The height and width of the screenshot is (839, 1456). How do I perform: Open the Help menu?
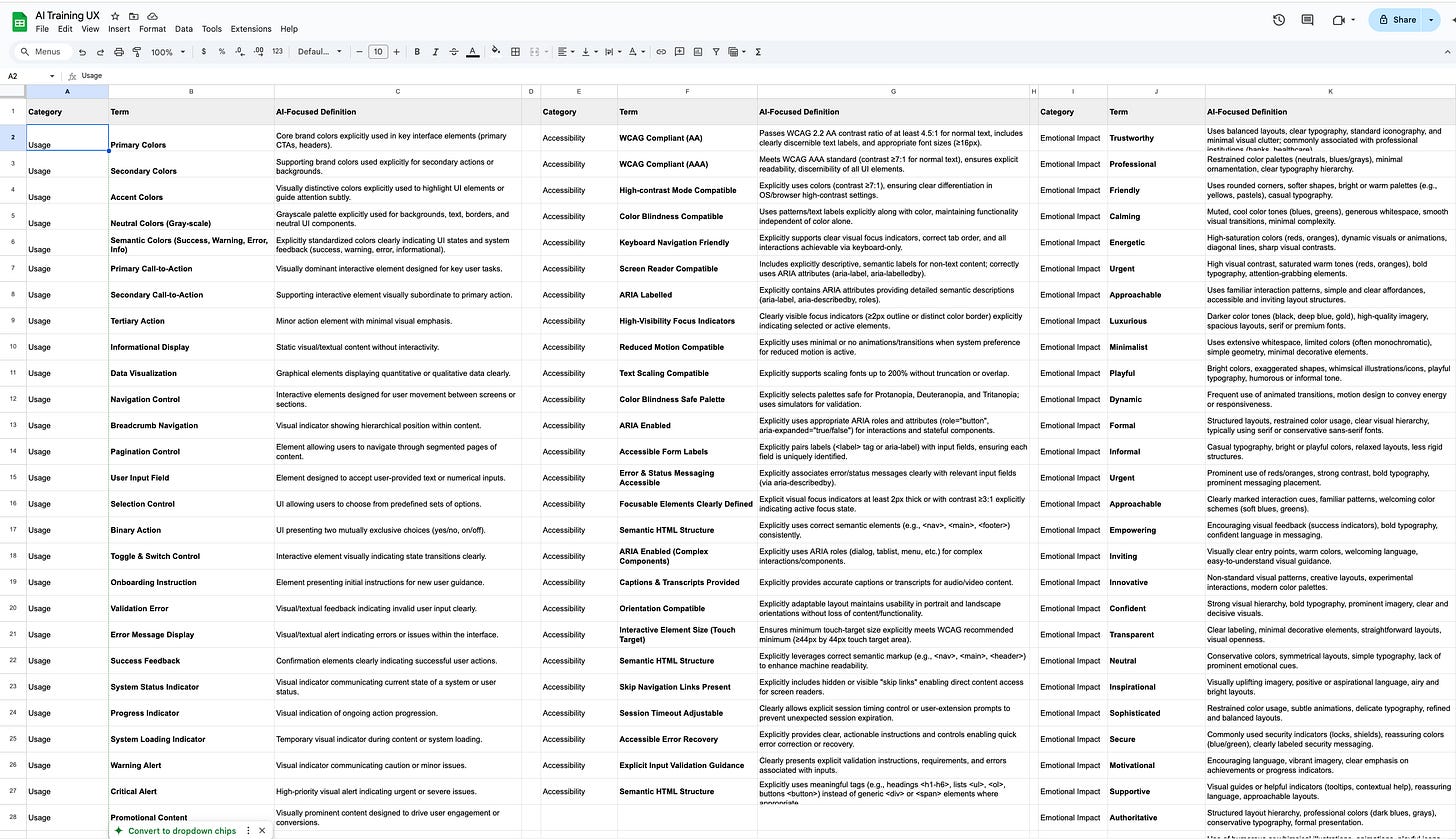pyautogui.click(x=289, y=29)
